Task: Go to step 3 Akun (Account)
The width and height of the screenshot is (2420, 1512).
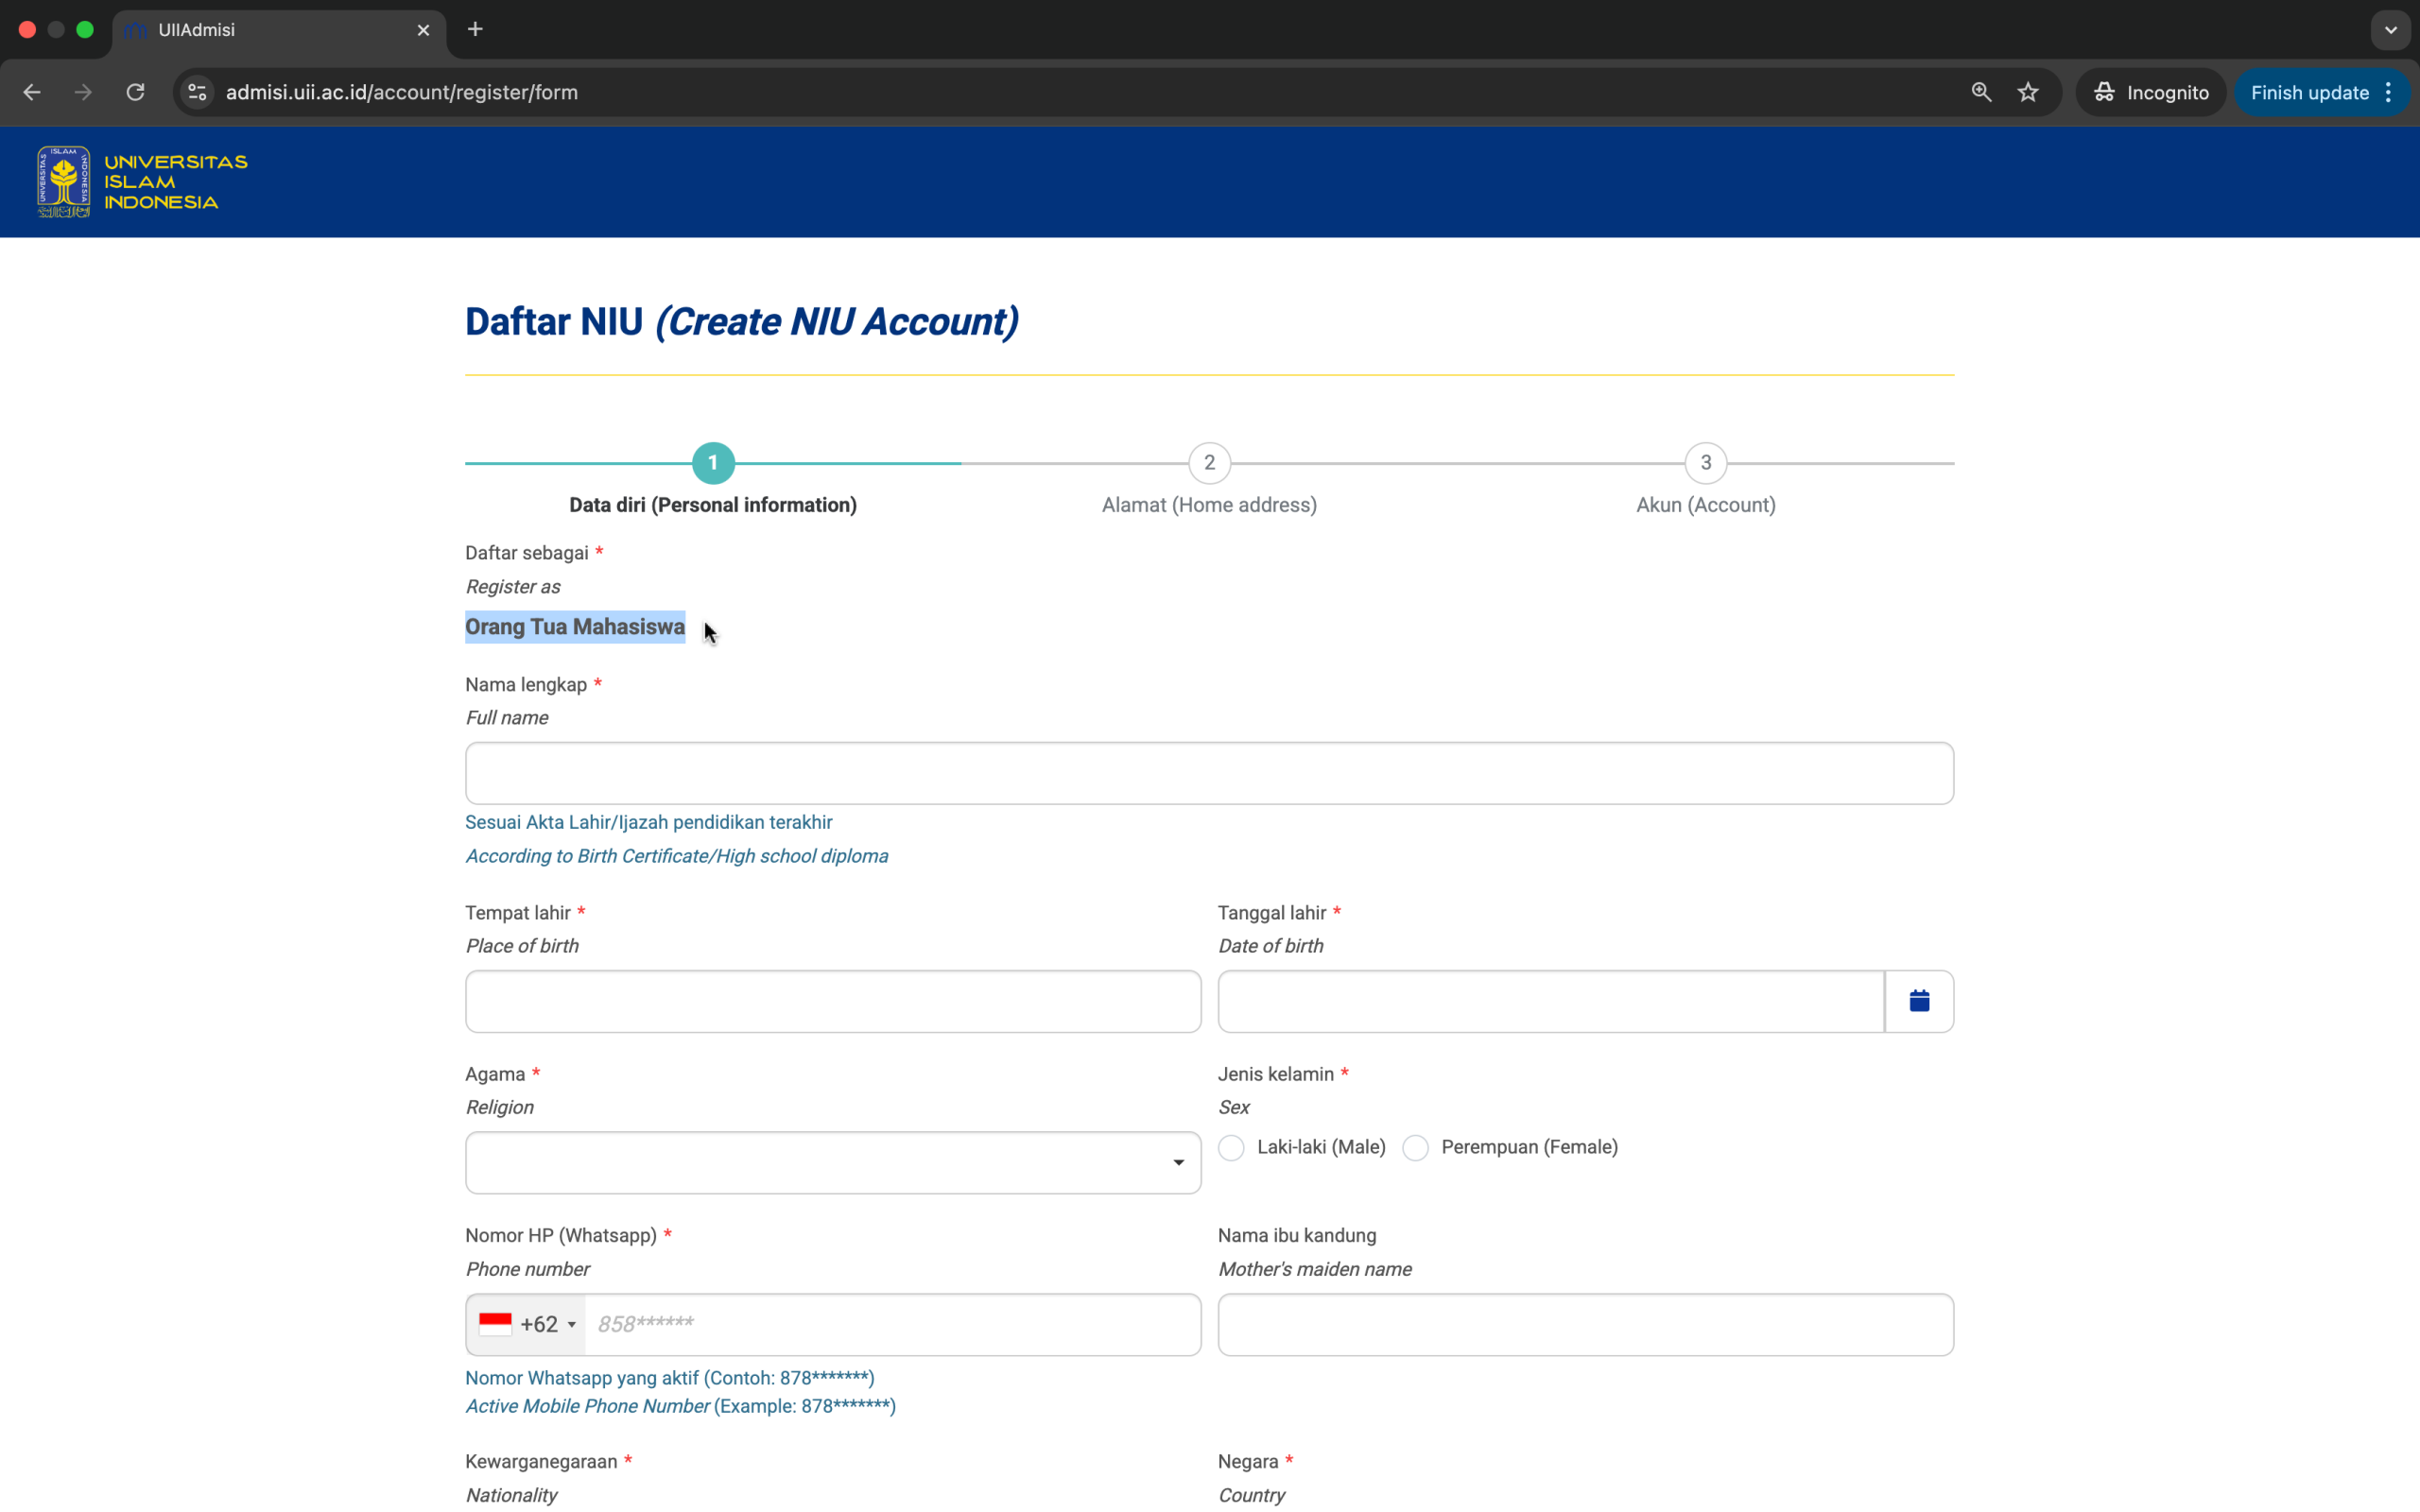Action: tap(1705, 463)
